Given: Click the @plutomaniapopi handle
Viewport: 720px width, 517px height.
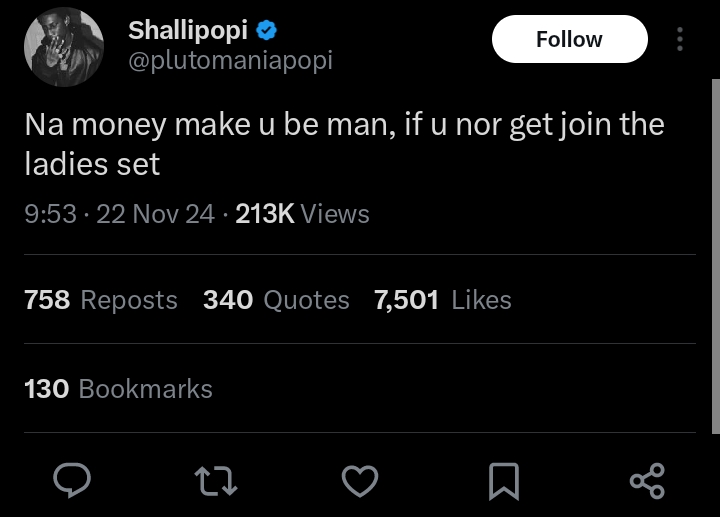Looking at the screenshot, I should point(230,60).
